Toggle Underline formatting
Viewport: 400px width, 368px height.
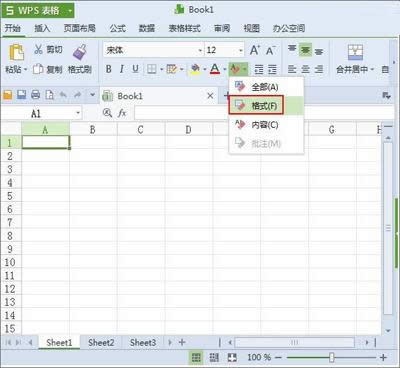[135, 69]
